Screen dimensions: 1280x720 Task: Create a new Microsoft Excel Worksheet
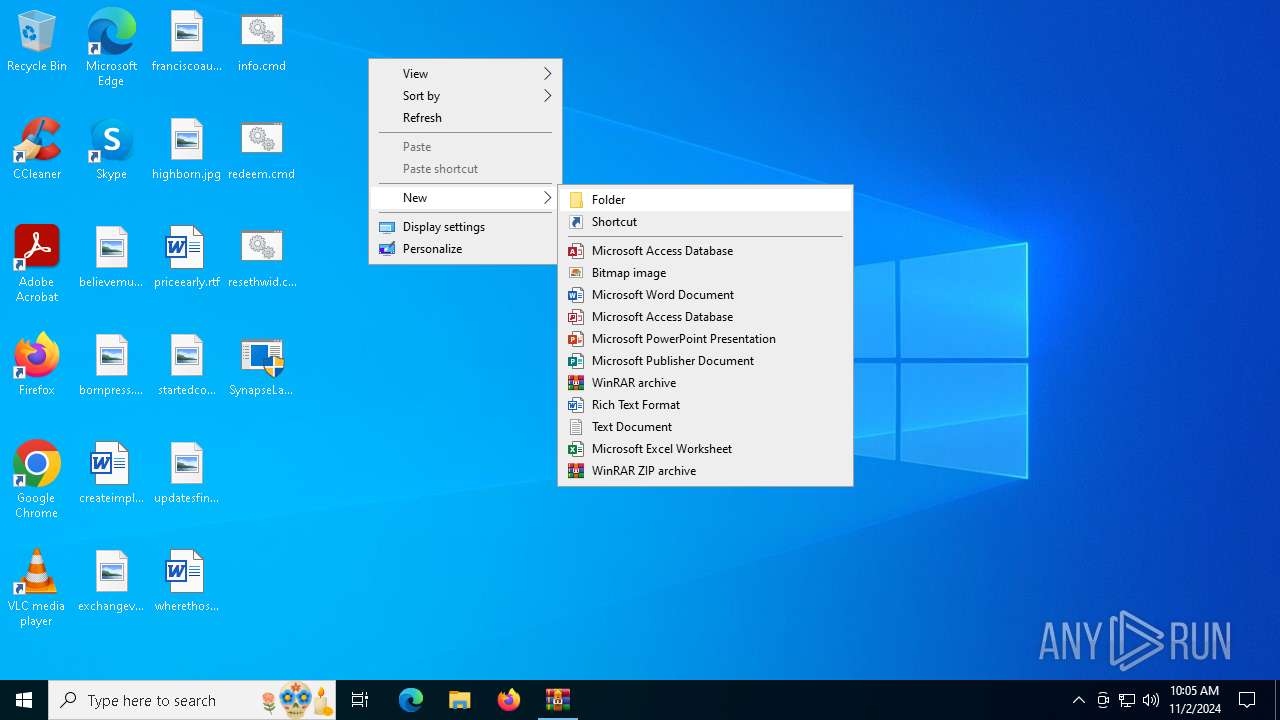click(x=705, y=449)
